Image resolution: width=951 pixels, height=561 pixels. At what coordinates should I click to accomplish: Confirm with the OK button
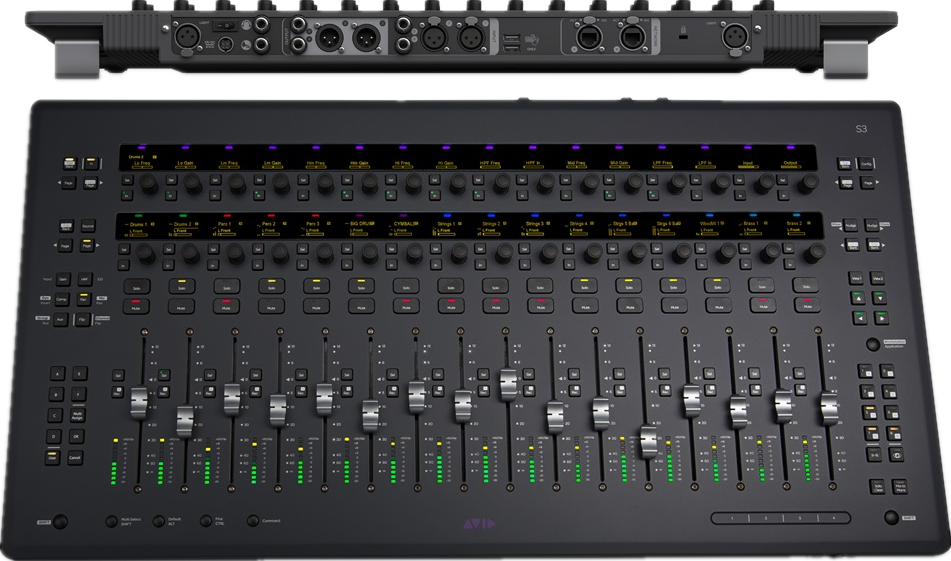point(76,436)
